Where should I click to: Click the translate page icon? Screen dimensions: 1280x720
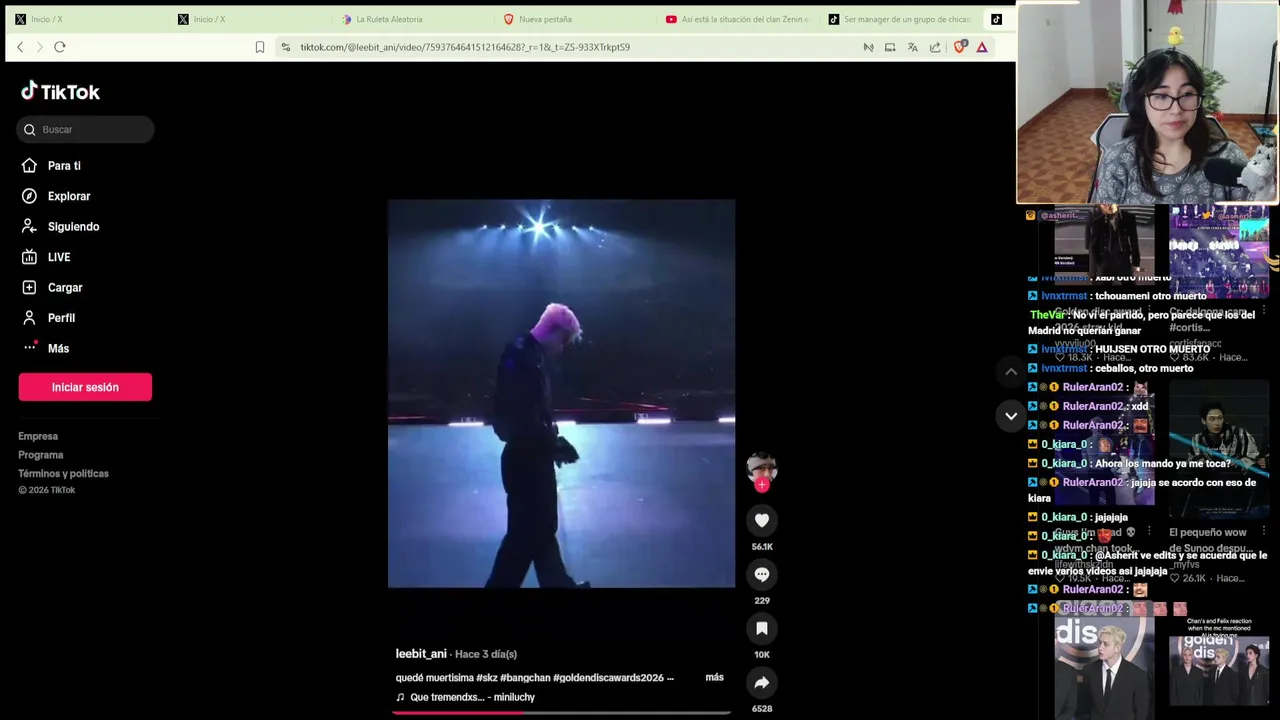[x=912, y=47]
